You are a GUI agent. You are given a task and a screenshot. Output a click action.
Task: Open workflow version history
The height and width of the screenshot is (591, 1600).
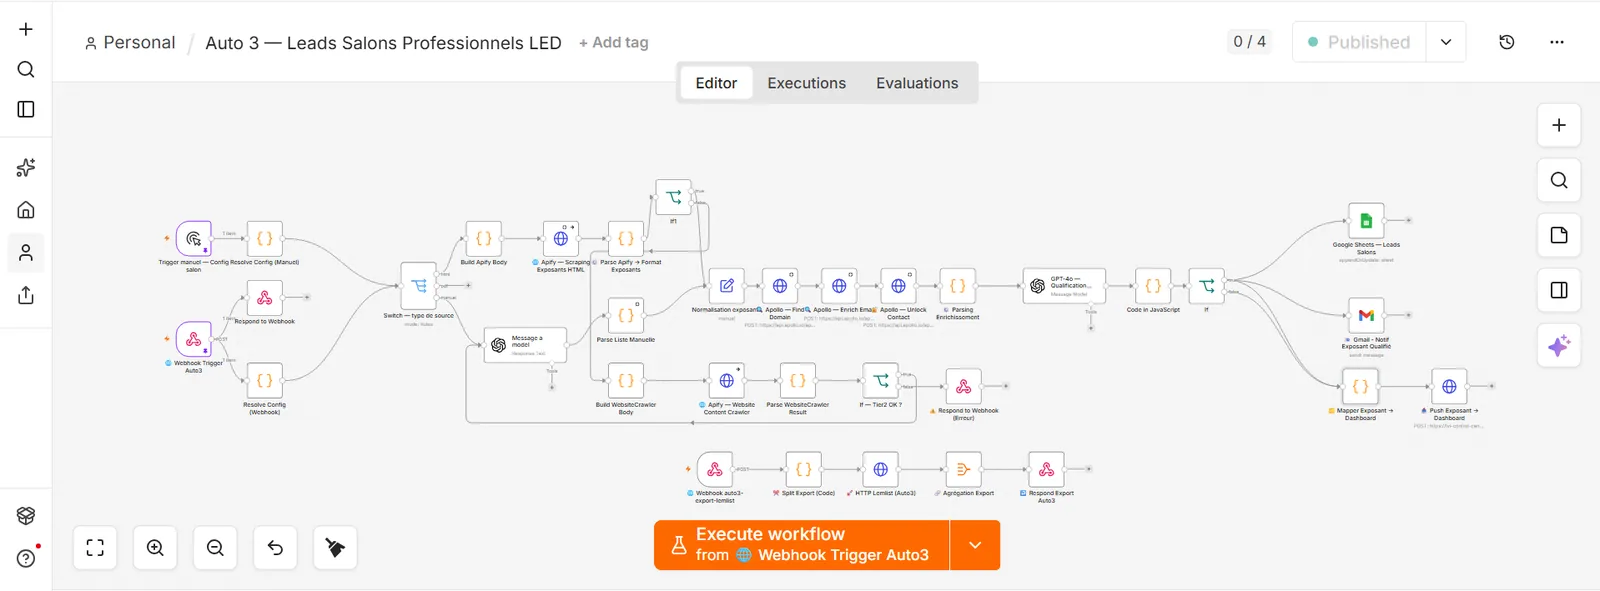point(1507,42)
